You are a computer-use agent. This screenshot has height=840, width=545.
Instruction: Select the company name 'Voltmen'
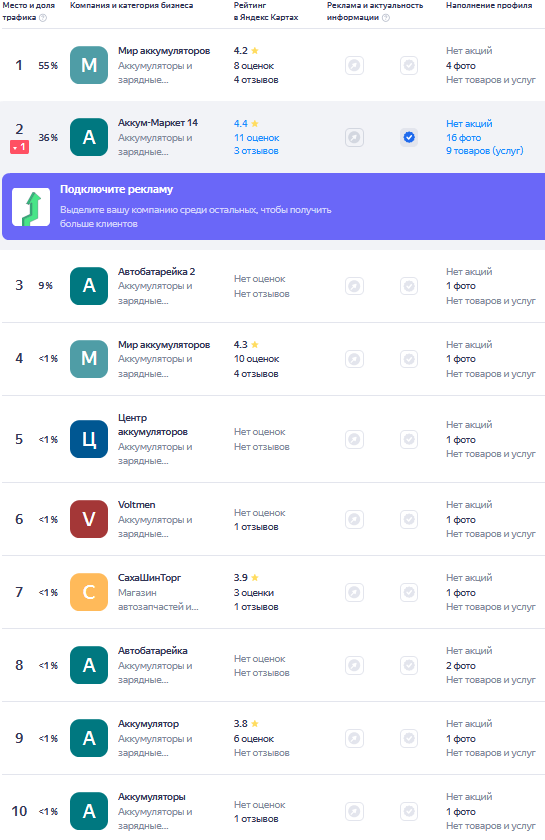[137, 505]
